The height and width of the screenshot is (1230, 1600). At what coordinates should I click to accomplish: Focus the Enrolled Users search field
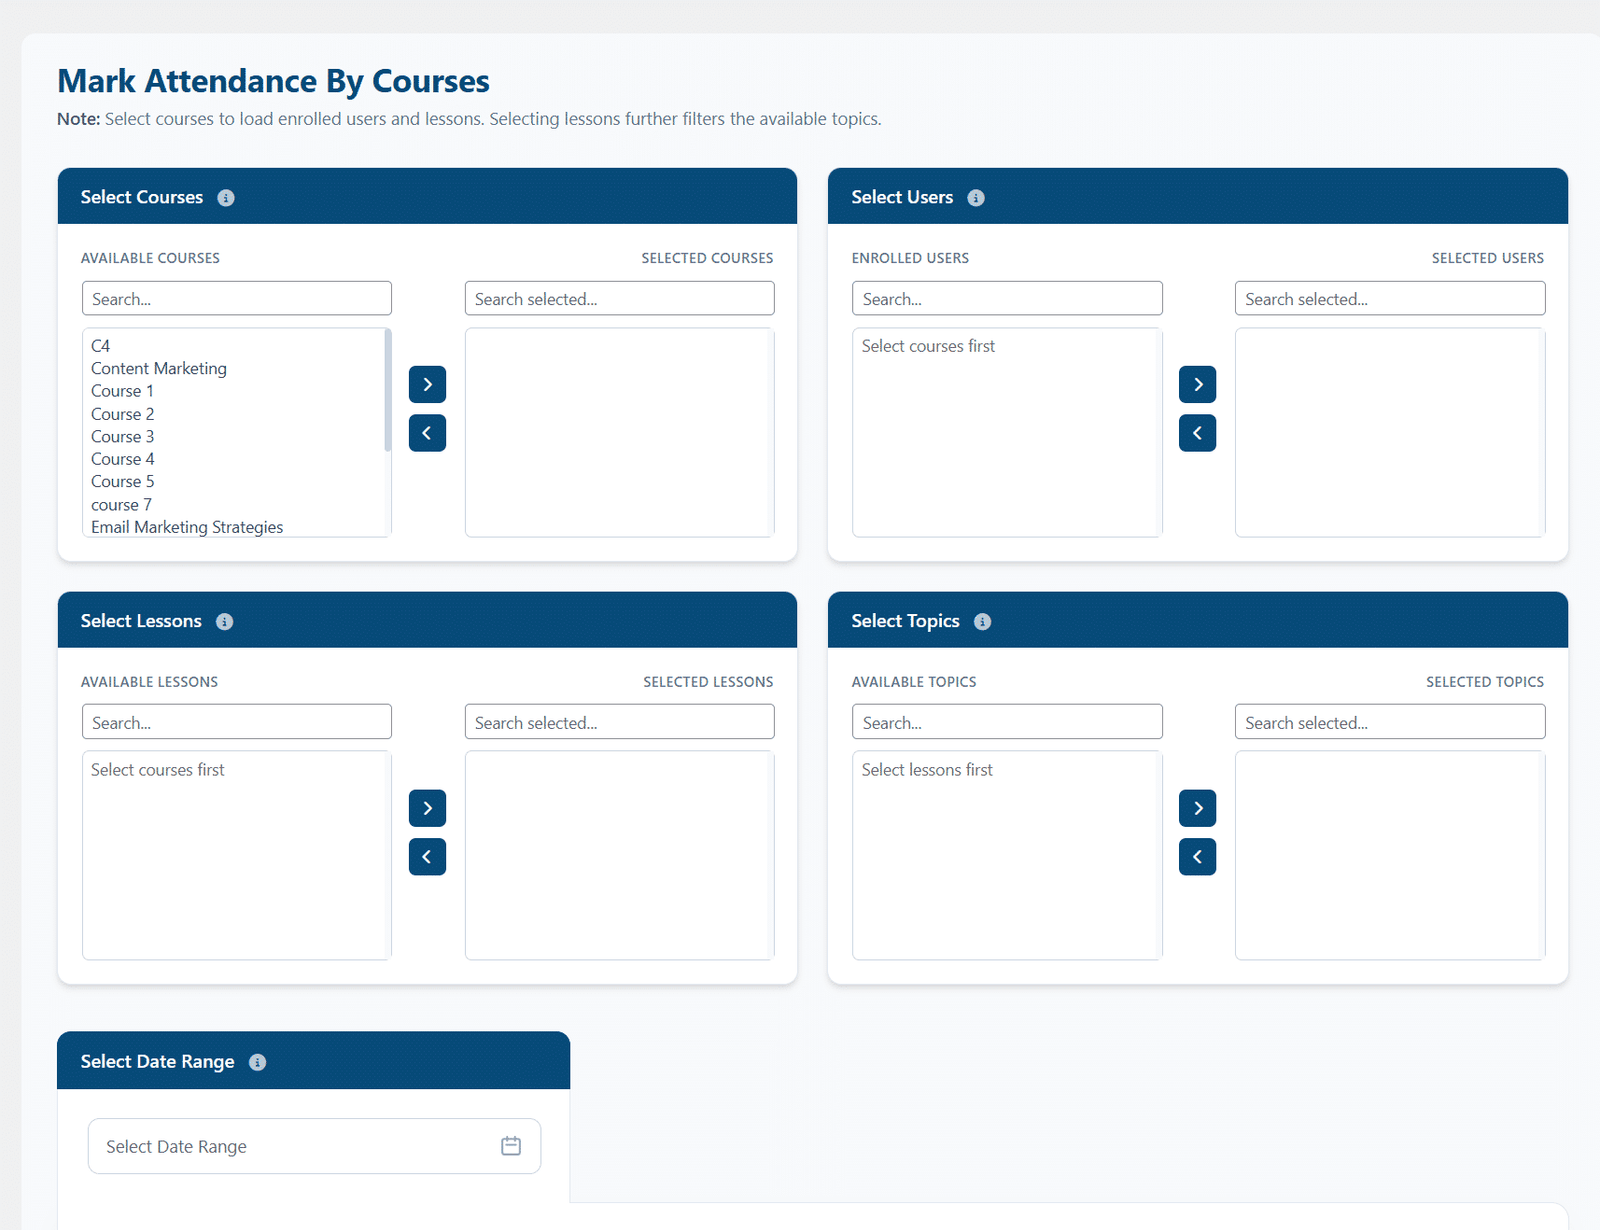pyautogui.click(x=1007, y=298)
